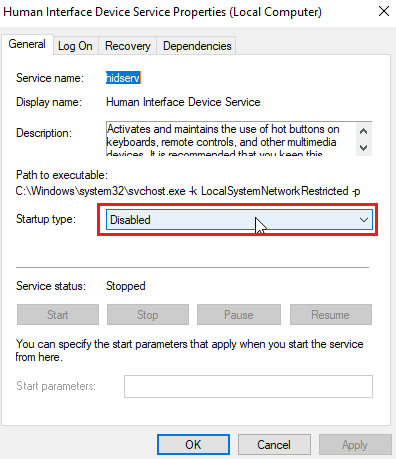Image resolution: width=396 pixels, height=459 pixels.
Task: Select the hidserv service name text
Action: [x=123, y=78]
